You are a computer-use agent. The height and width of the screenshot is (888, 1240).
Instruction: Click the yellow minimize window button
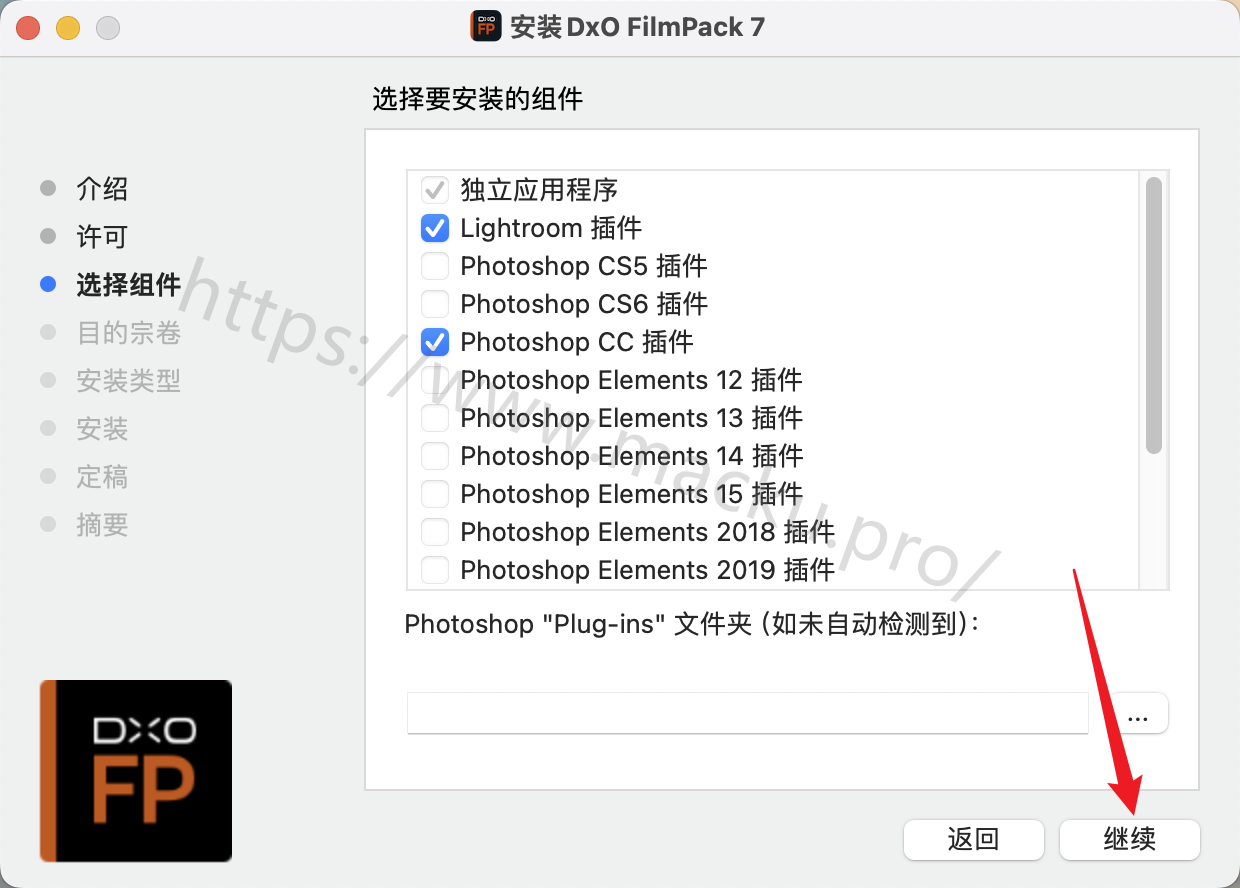coord(68,28)
